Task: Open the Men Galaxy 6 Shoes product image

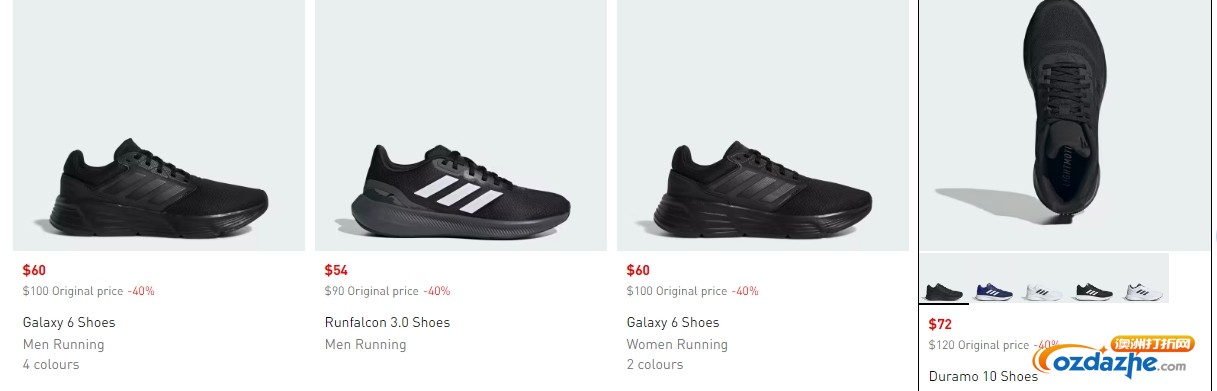Action: click(159, 125)
